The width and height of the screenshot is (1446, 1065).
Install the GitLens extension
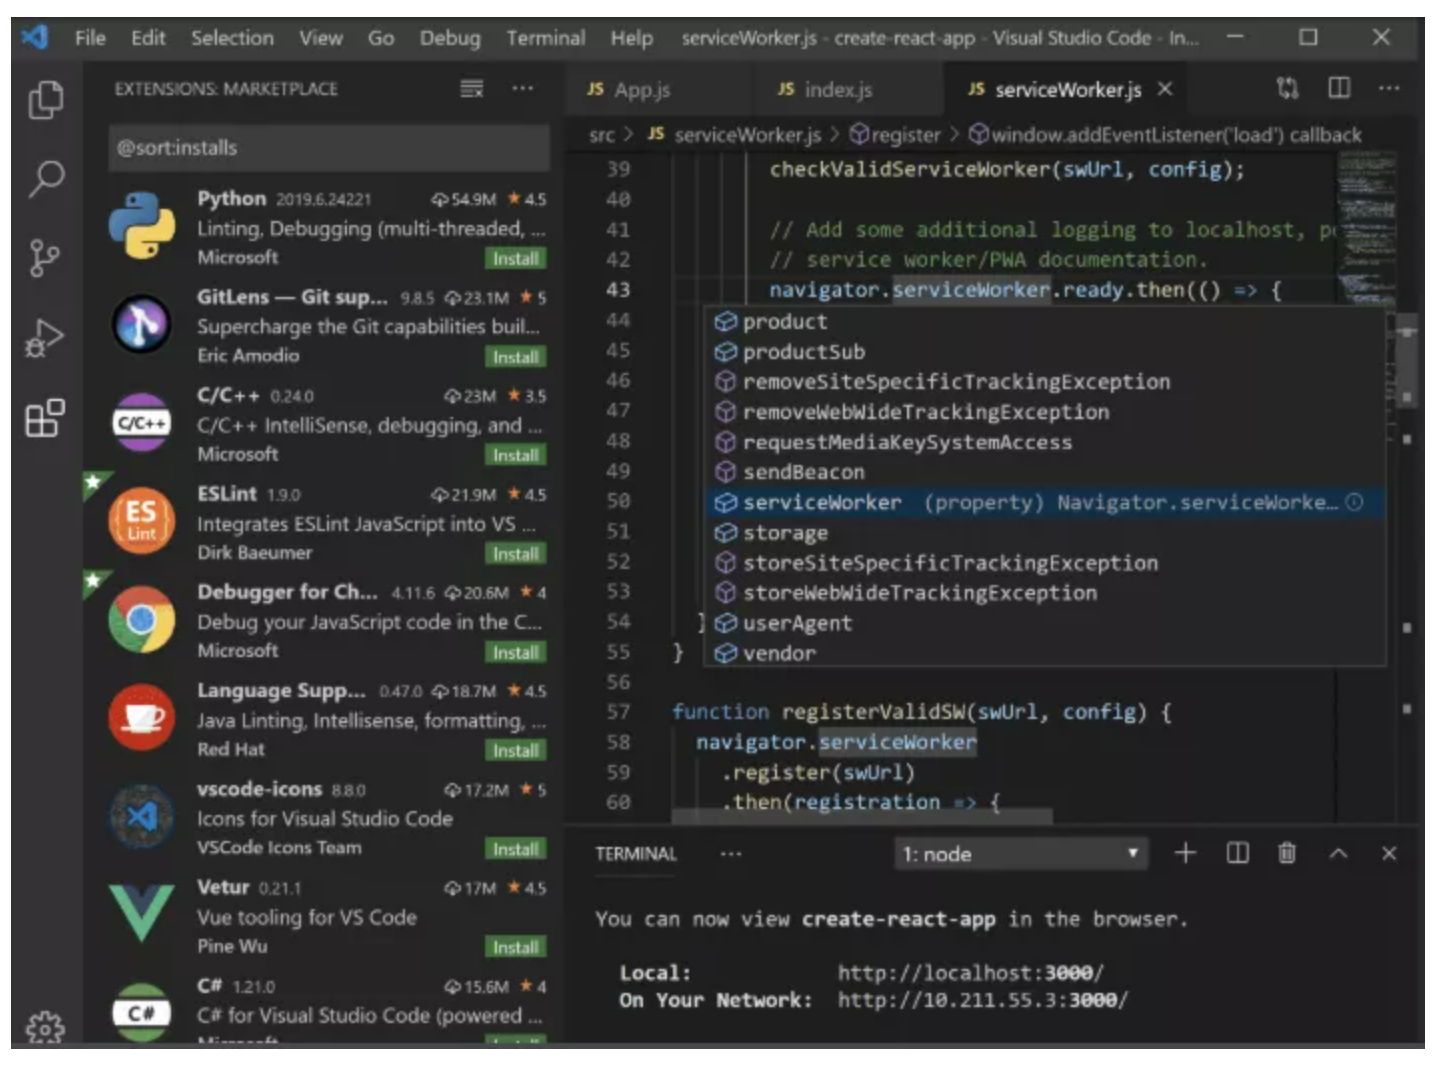(515, 357)
